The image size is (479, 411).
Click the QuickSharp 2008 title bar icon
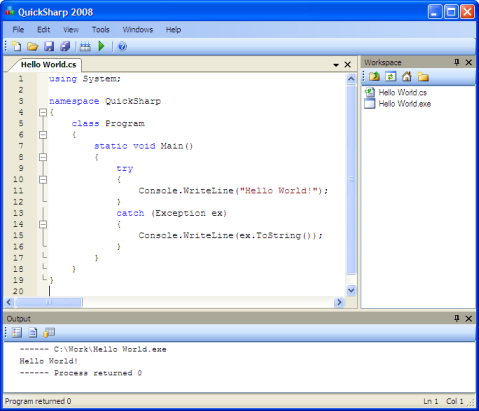pyautogui.click(x=10, y=12)
